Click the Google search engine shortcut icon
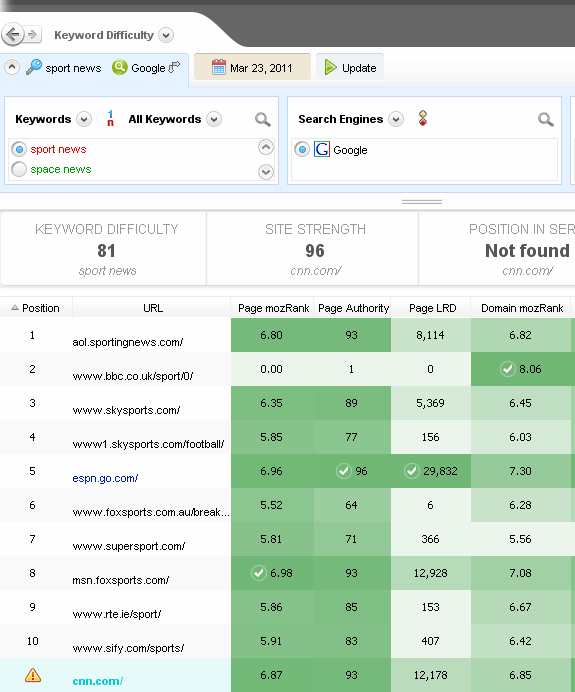The image size is (575, 692). 120,68
